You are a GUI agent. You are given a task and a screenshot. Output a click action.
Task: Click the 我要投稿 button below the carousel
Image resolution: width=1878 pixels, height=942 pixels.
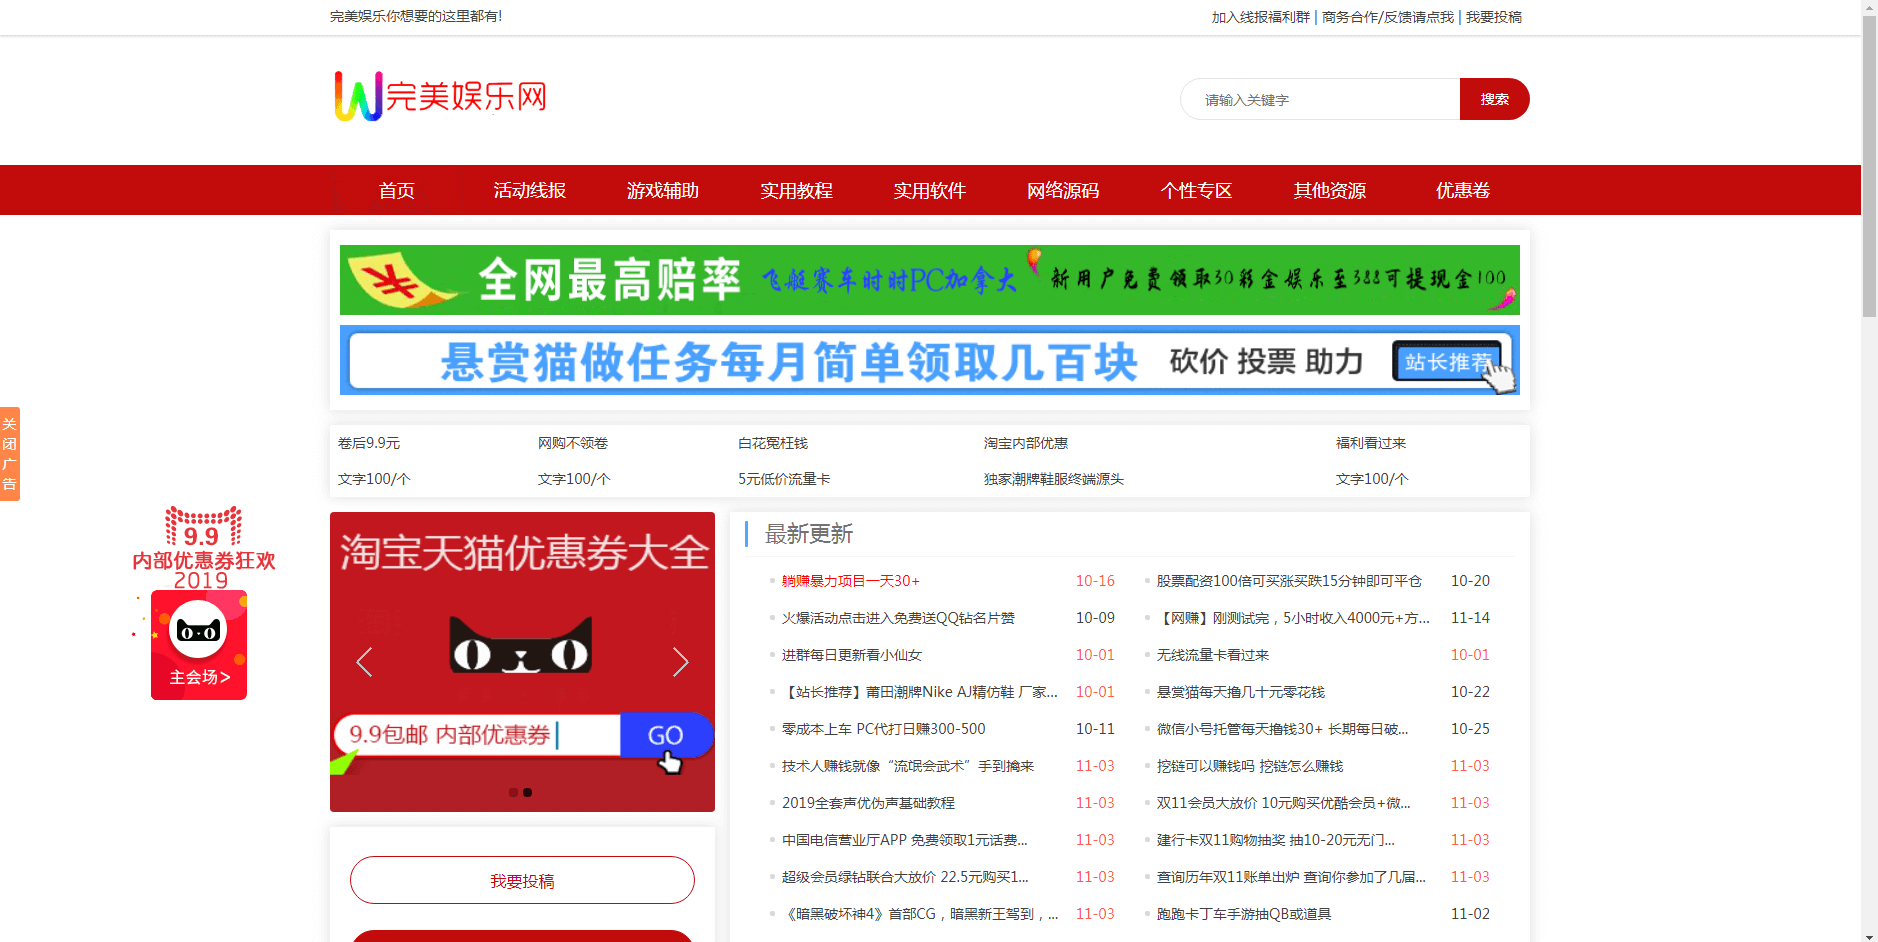pyautogui.click(x=521, y=880)
